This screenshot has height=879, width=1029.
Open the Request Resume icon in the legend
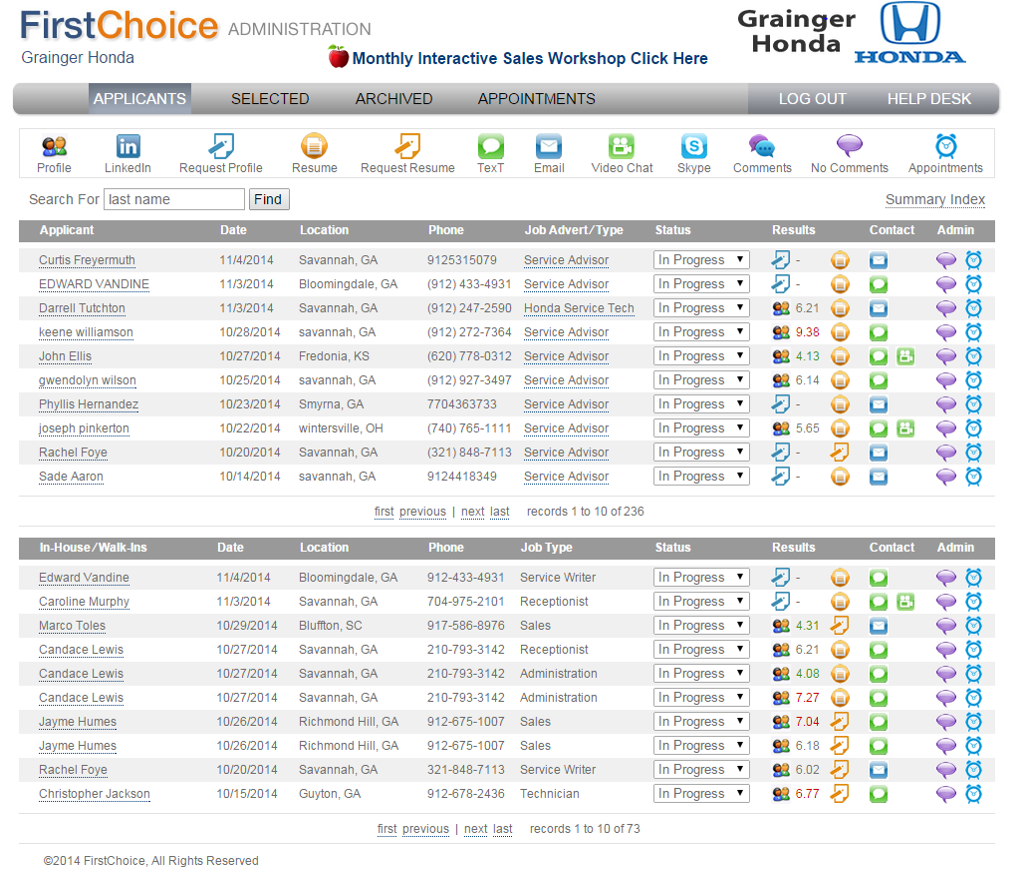[x=407, y=146]
